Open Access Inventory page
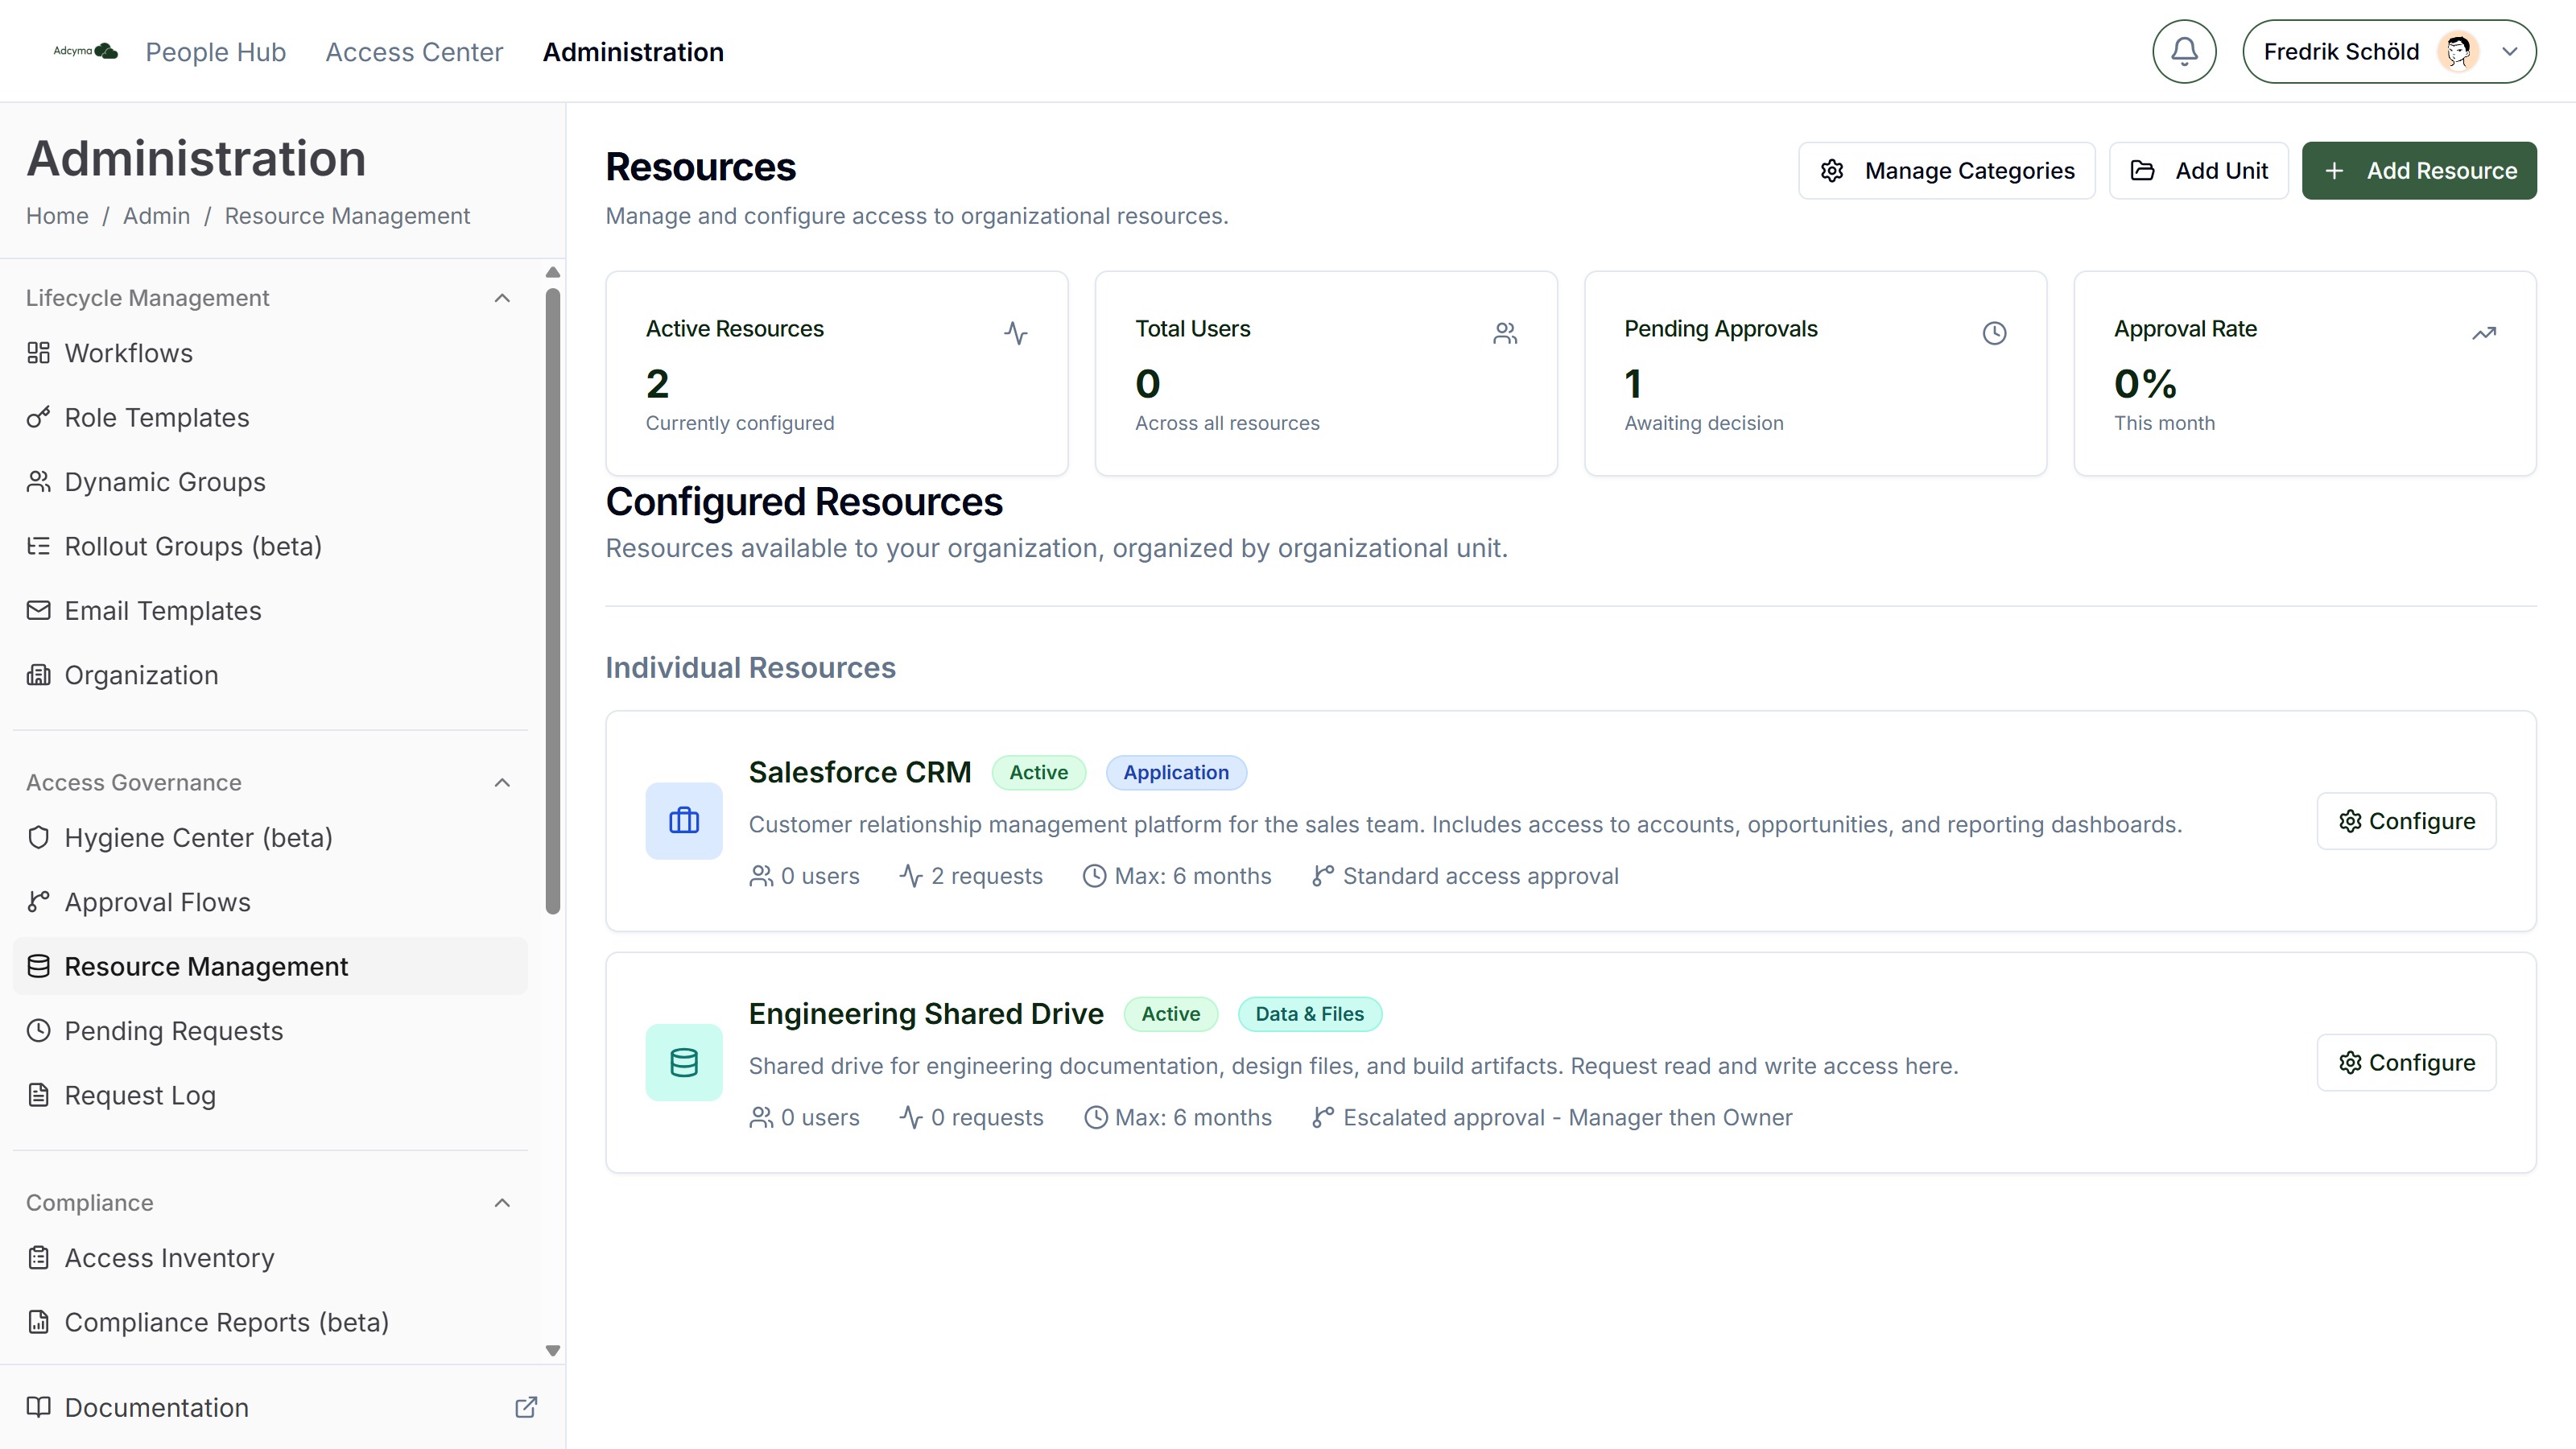Screen dimensions: 2576x1449 pos(270,1257)
